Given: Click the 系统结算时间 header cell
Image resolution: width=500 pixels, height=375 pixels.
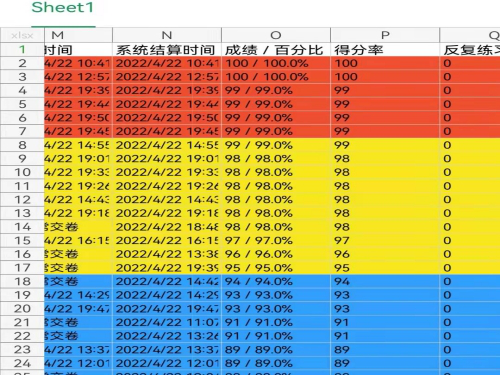Looking at the screenshot, I should [167, 50].
